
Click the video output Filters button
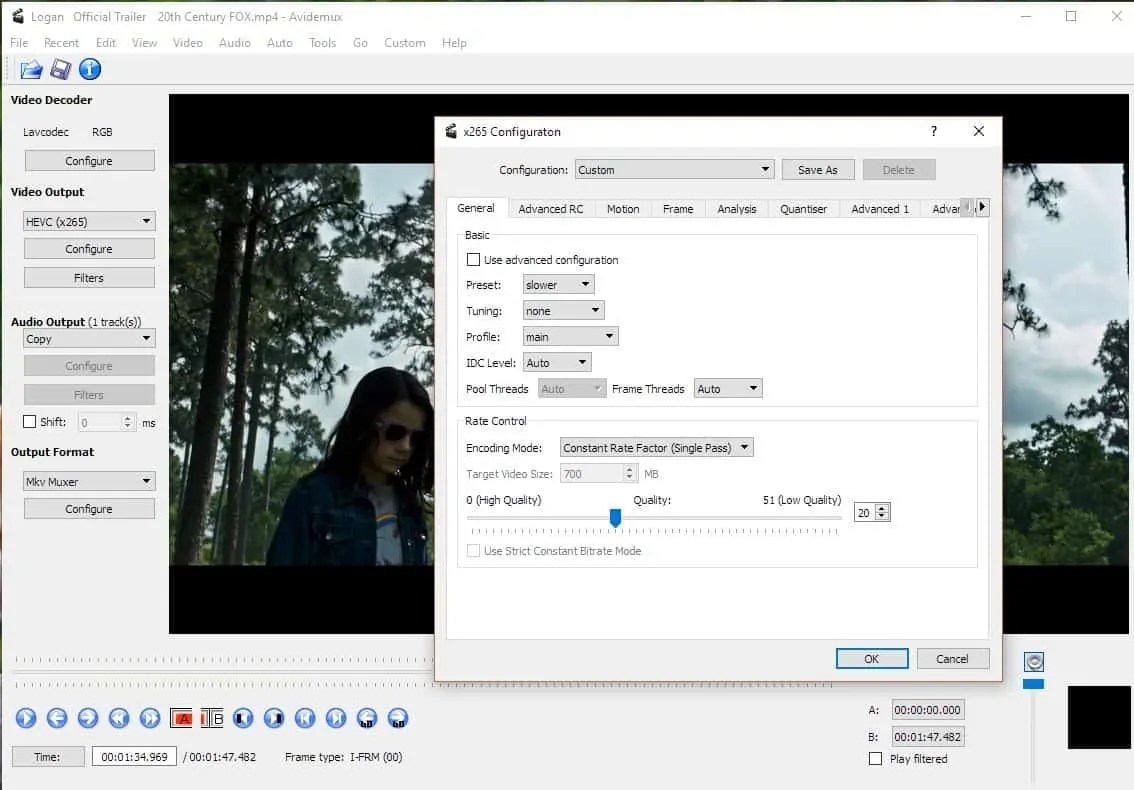coord(89,277)
